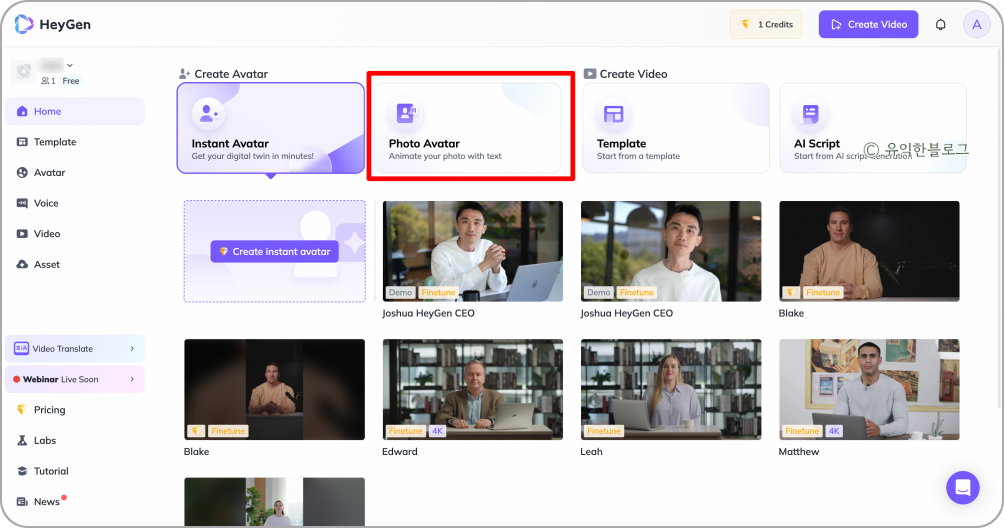Click the Voice sidebar icon
The image size is (1004, 528).
click(x=22, y=203)
